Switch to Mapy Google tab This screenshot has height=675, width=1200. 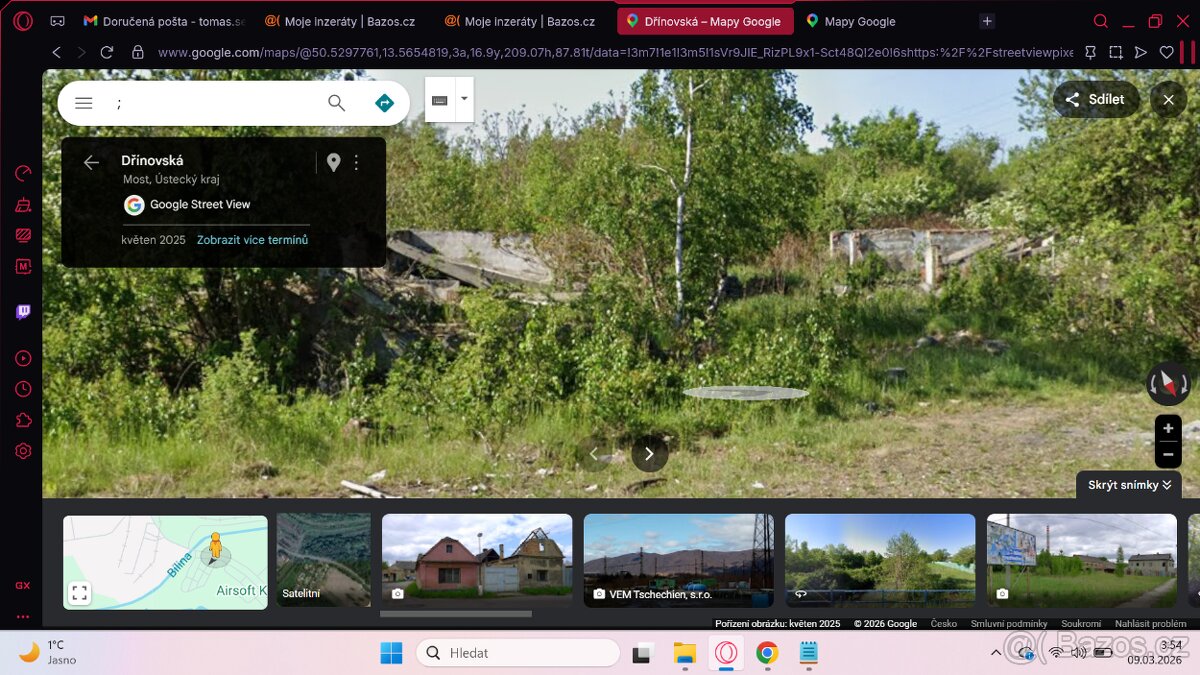click(x=851, y=21)
